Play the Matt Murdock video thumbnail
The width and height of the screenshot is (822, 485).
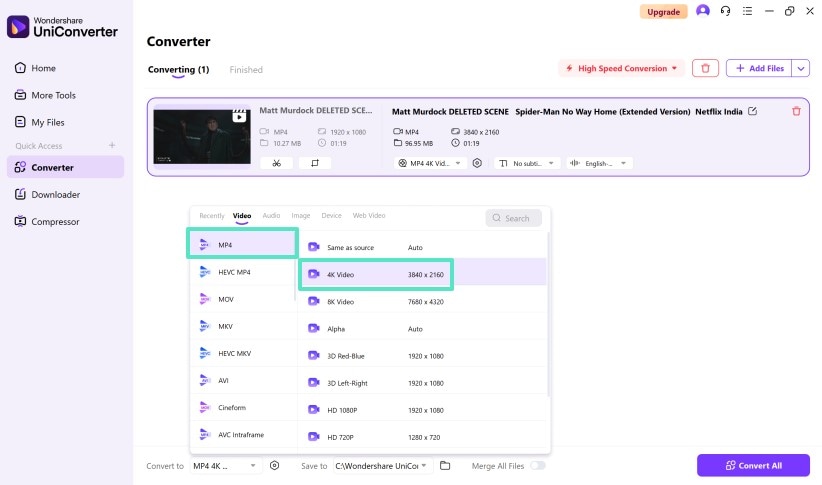click(x=202, y=136)
